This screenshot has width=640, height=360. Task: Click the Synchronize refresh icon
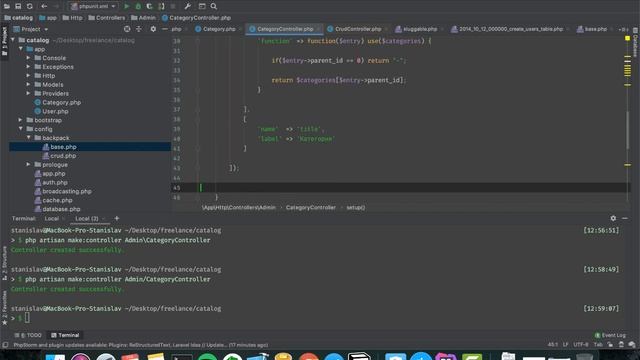30,6
